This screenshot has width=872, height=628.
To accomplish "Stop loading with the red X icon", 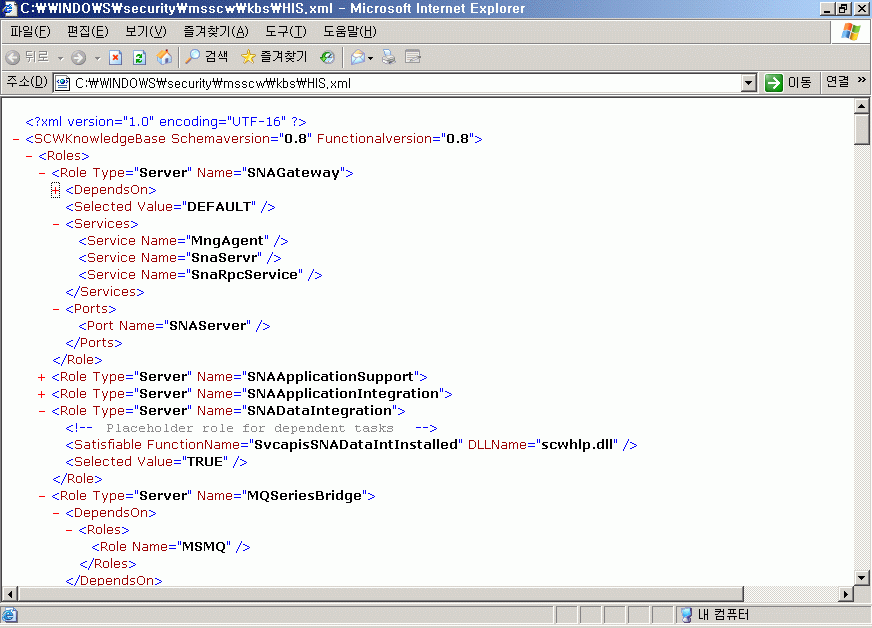I will [116, 57].
